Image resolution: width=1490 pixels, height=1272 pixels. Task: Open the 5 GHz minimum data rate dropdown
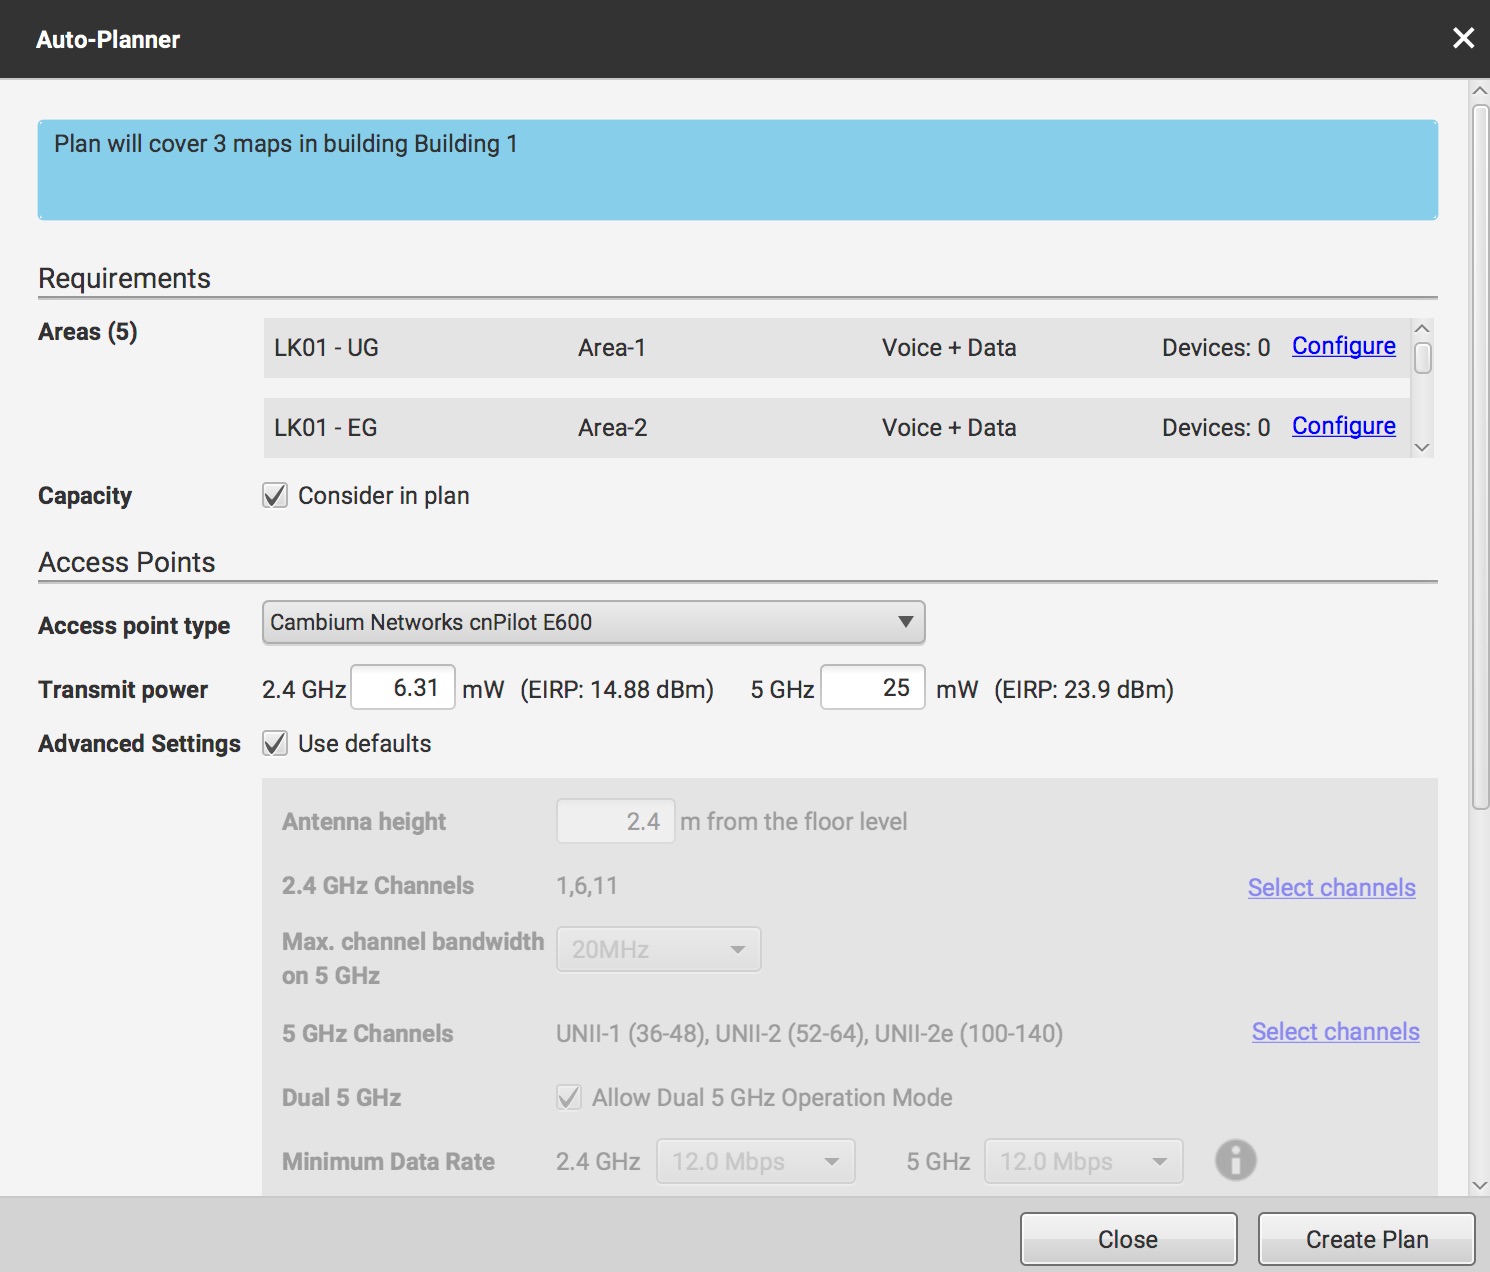[x=1083, y=1161]
